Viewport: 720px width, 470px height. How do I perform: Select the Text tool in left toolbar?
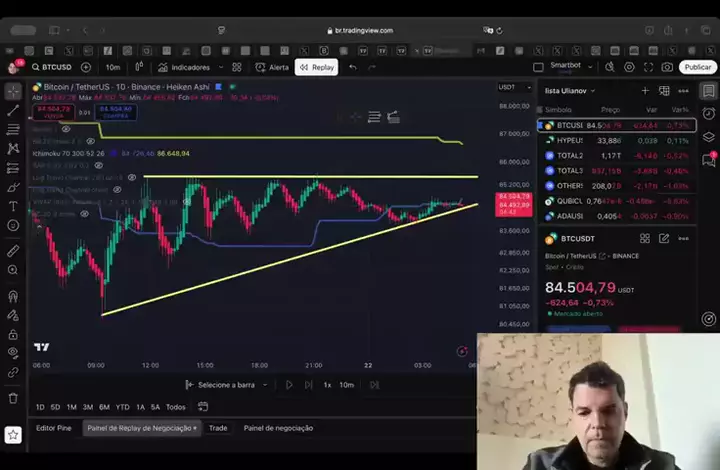(x=13, y=205)
